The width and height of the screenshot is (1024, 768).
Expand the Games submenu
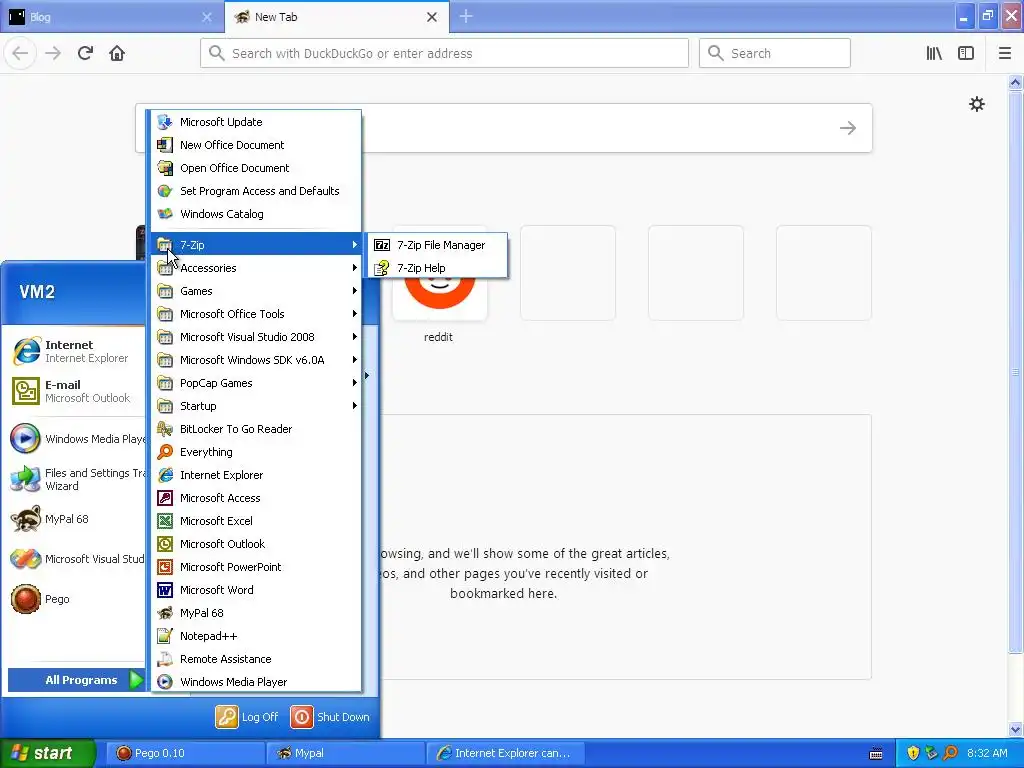(x=256, y=291)
